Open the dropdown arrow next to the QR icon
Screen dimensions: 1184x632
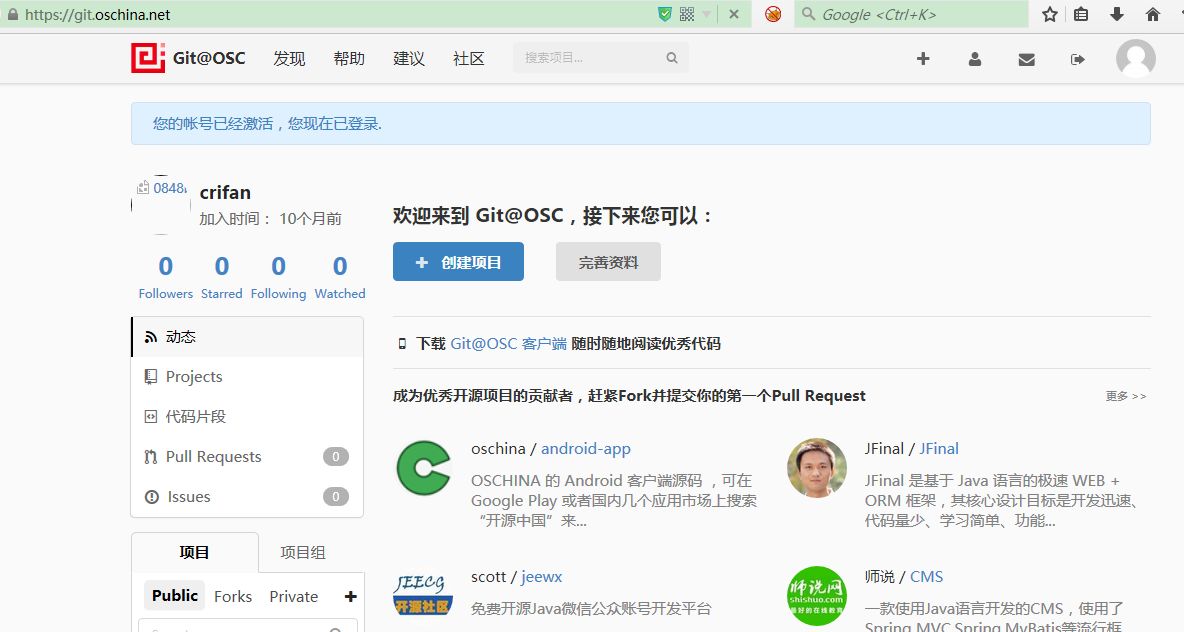click(x=707, y=14)
